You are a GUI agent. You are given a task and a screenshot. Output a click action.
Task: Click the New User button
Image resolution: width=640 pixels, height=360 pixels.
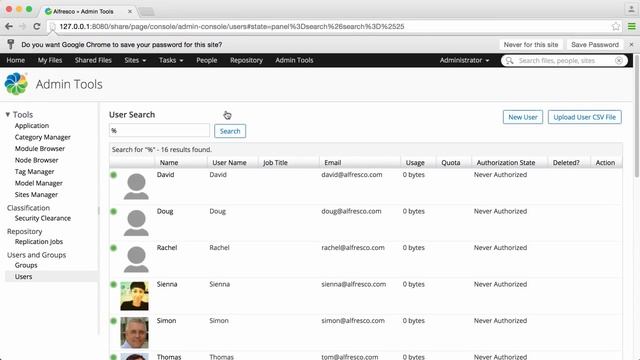tap(522, 117)
